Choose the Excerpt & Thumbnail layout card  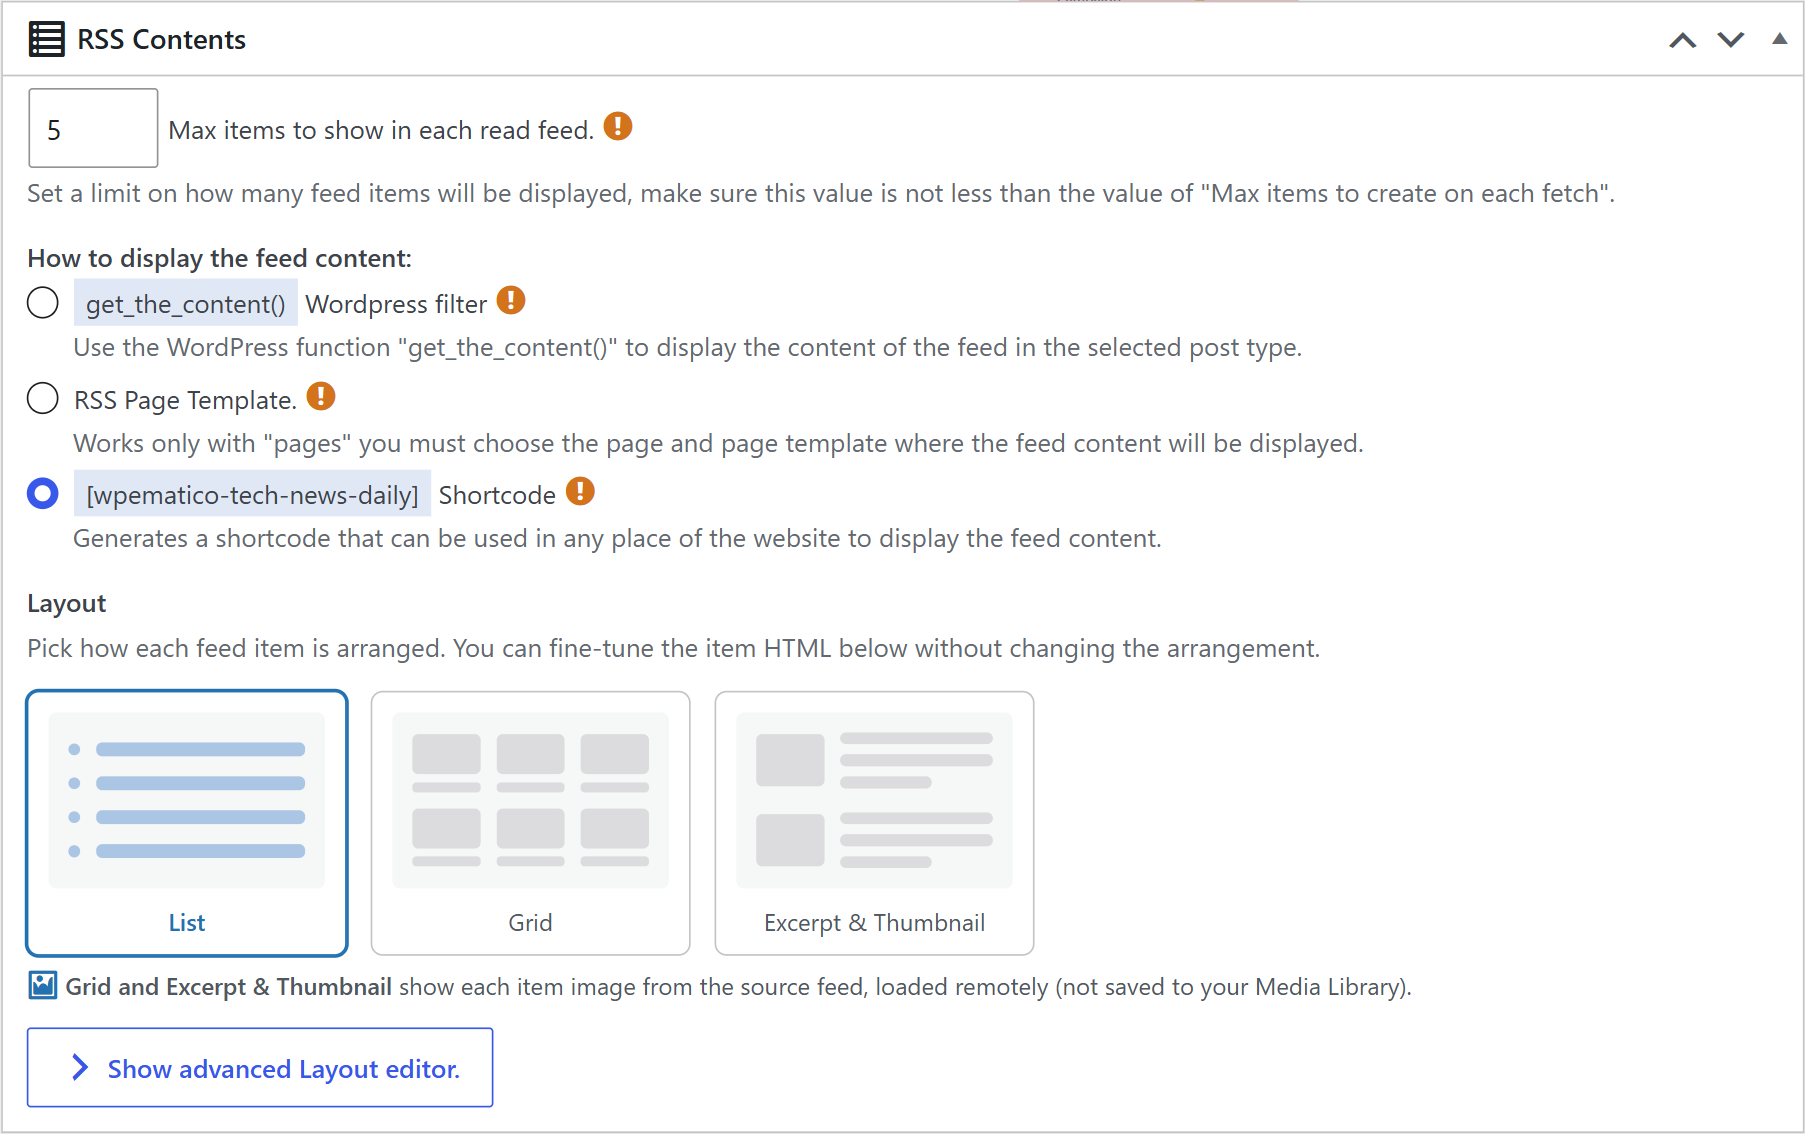click(875, 823)
